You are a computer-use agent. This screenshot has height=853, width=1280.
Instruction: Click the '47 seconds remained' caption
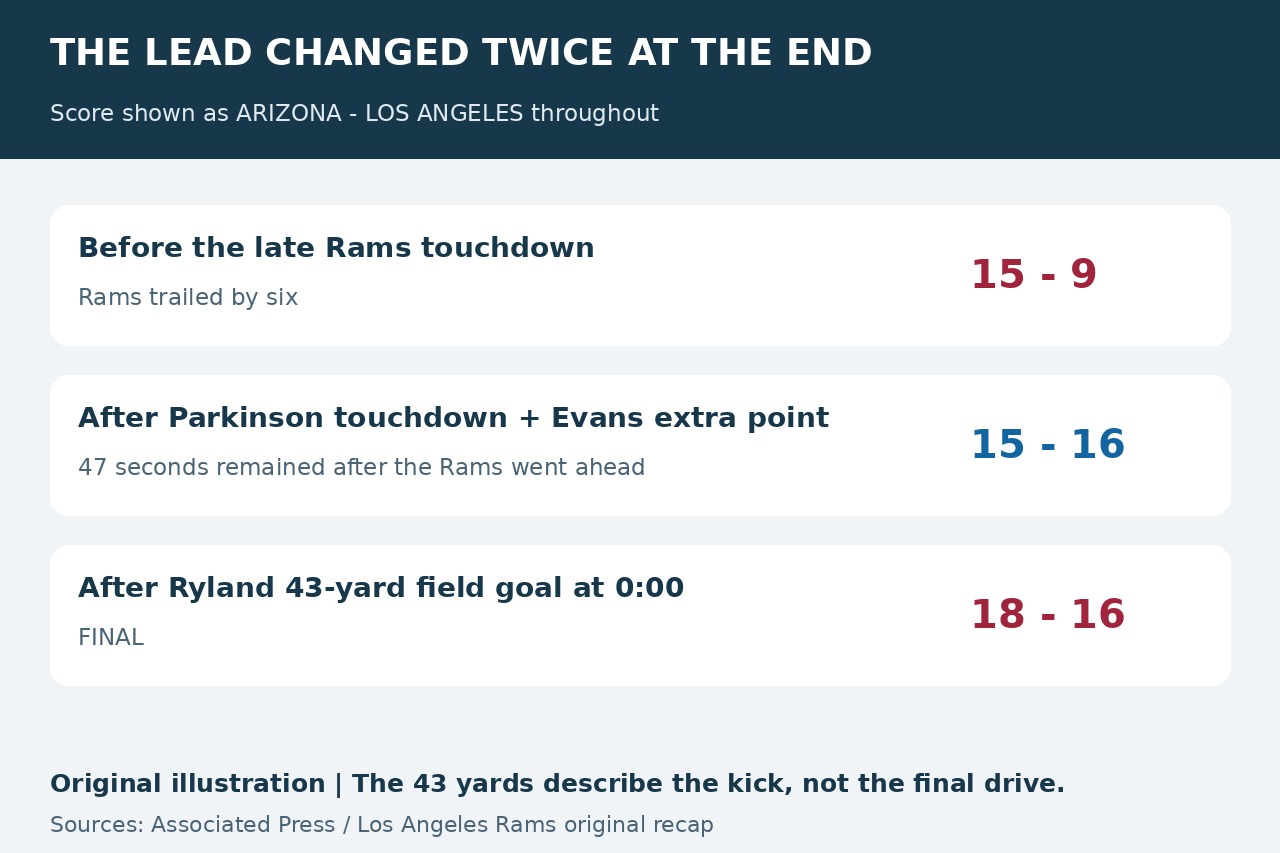point(361,468)
